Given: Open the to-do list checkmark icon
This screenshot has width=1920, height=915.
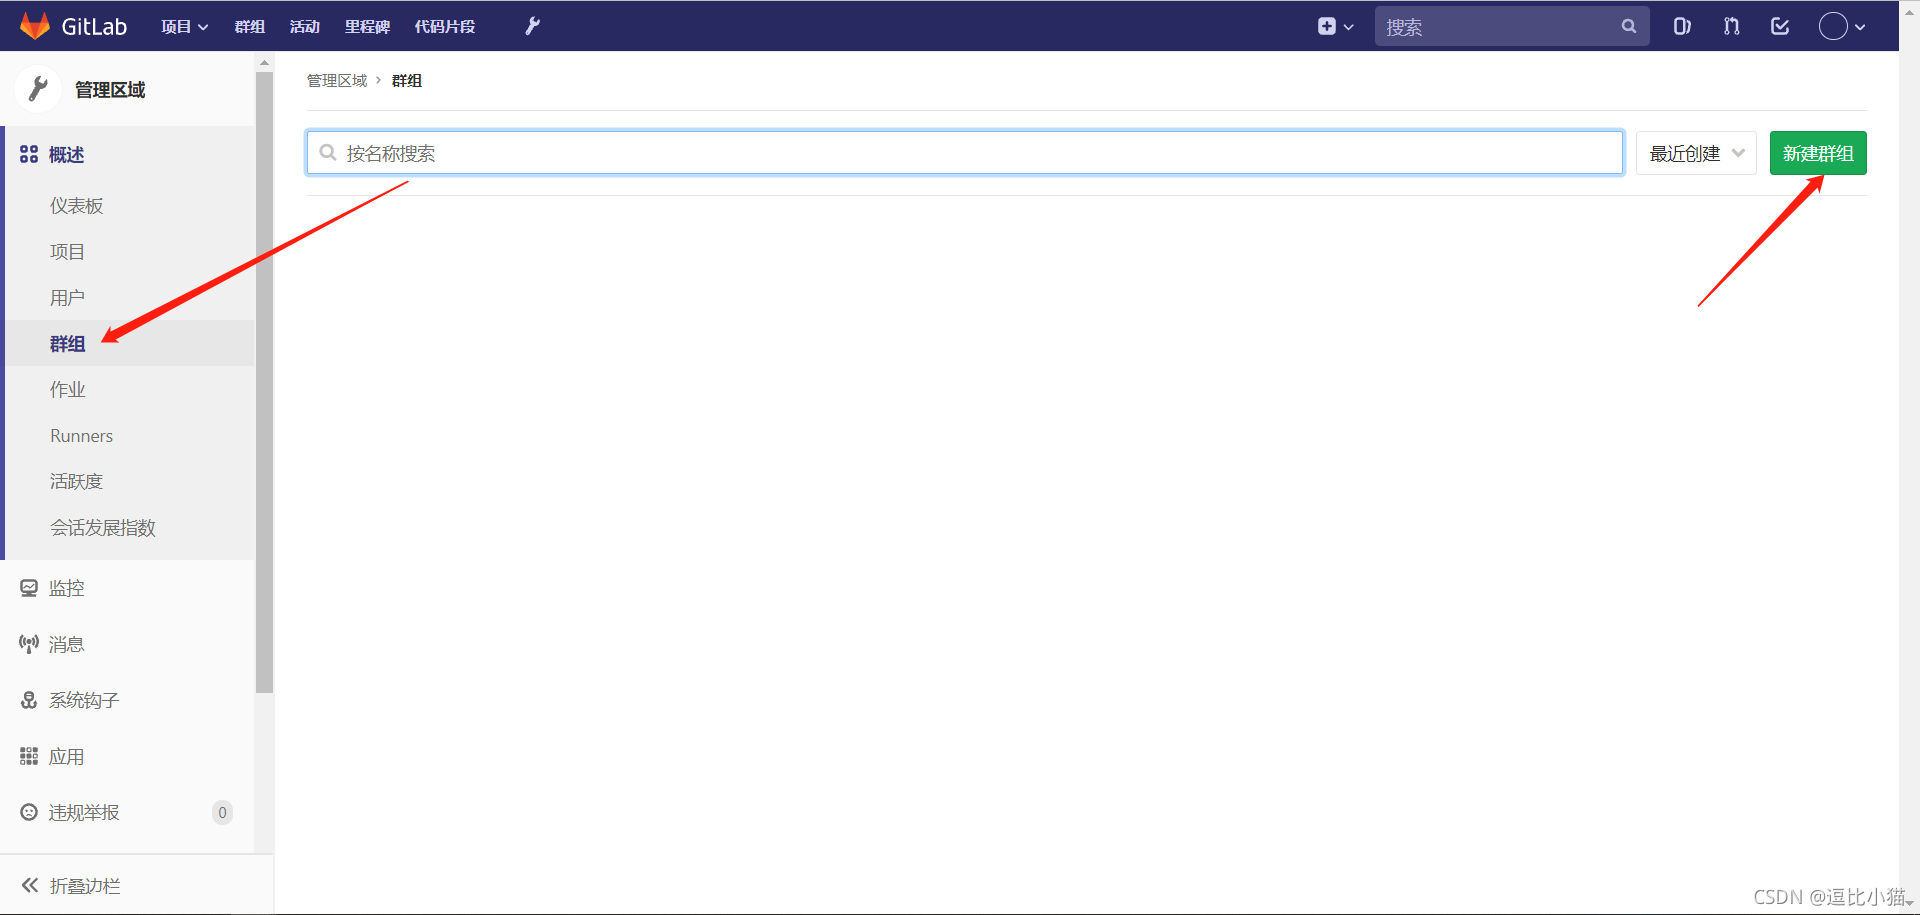Looking at the screenshot, I should pyautogui.click(x=1780, y=27).
